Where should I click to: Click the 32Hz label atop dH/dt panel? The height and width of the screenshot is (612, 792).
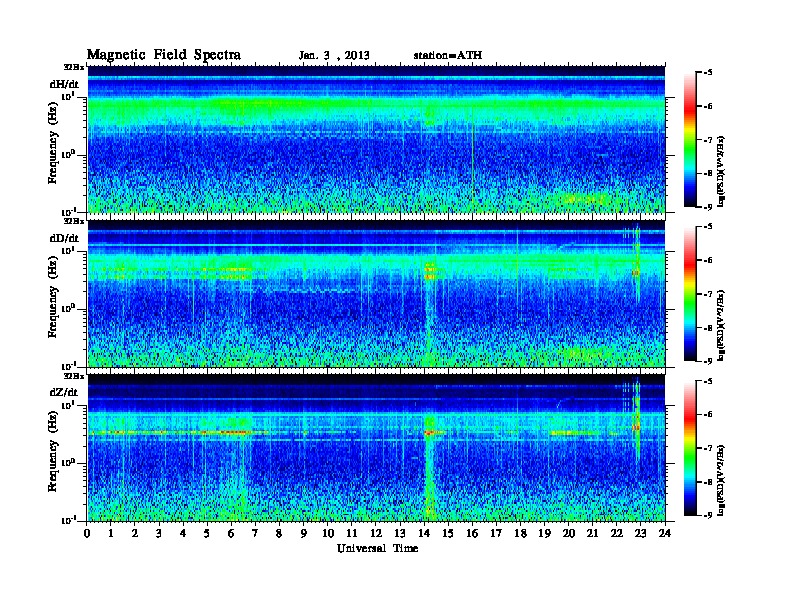click(74, 67)
